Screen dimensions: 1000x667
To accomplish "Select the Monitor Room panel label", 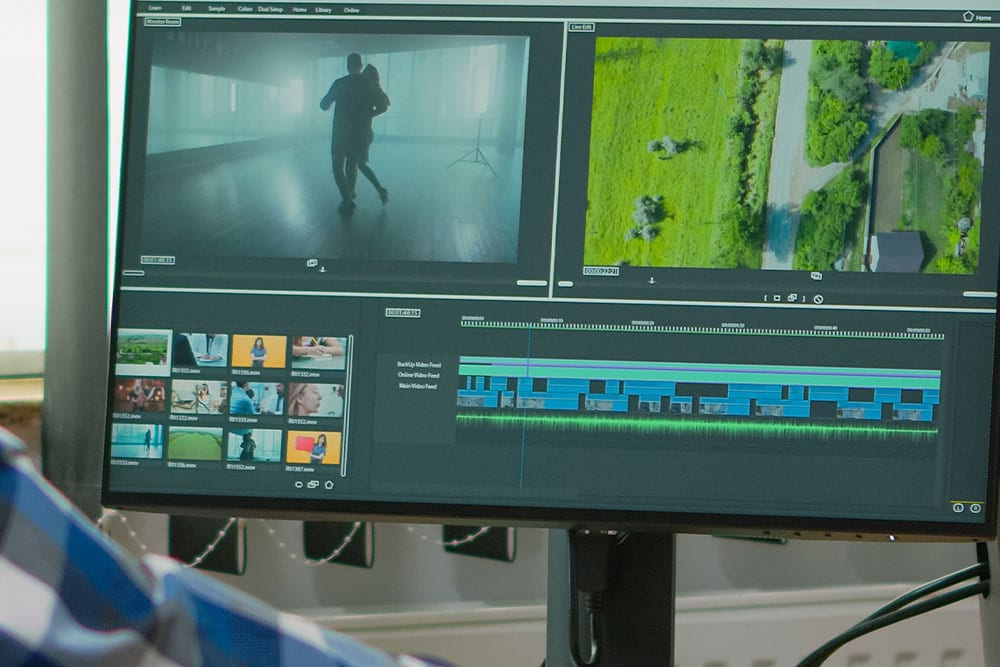I will click(x=163, y=22).
